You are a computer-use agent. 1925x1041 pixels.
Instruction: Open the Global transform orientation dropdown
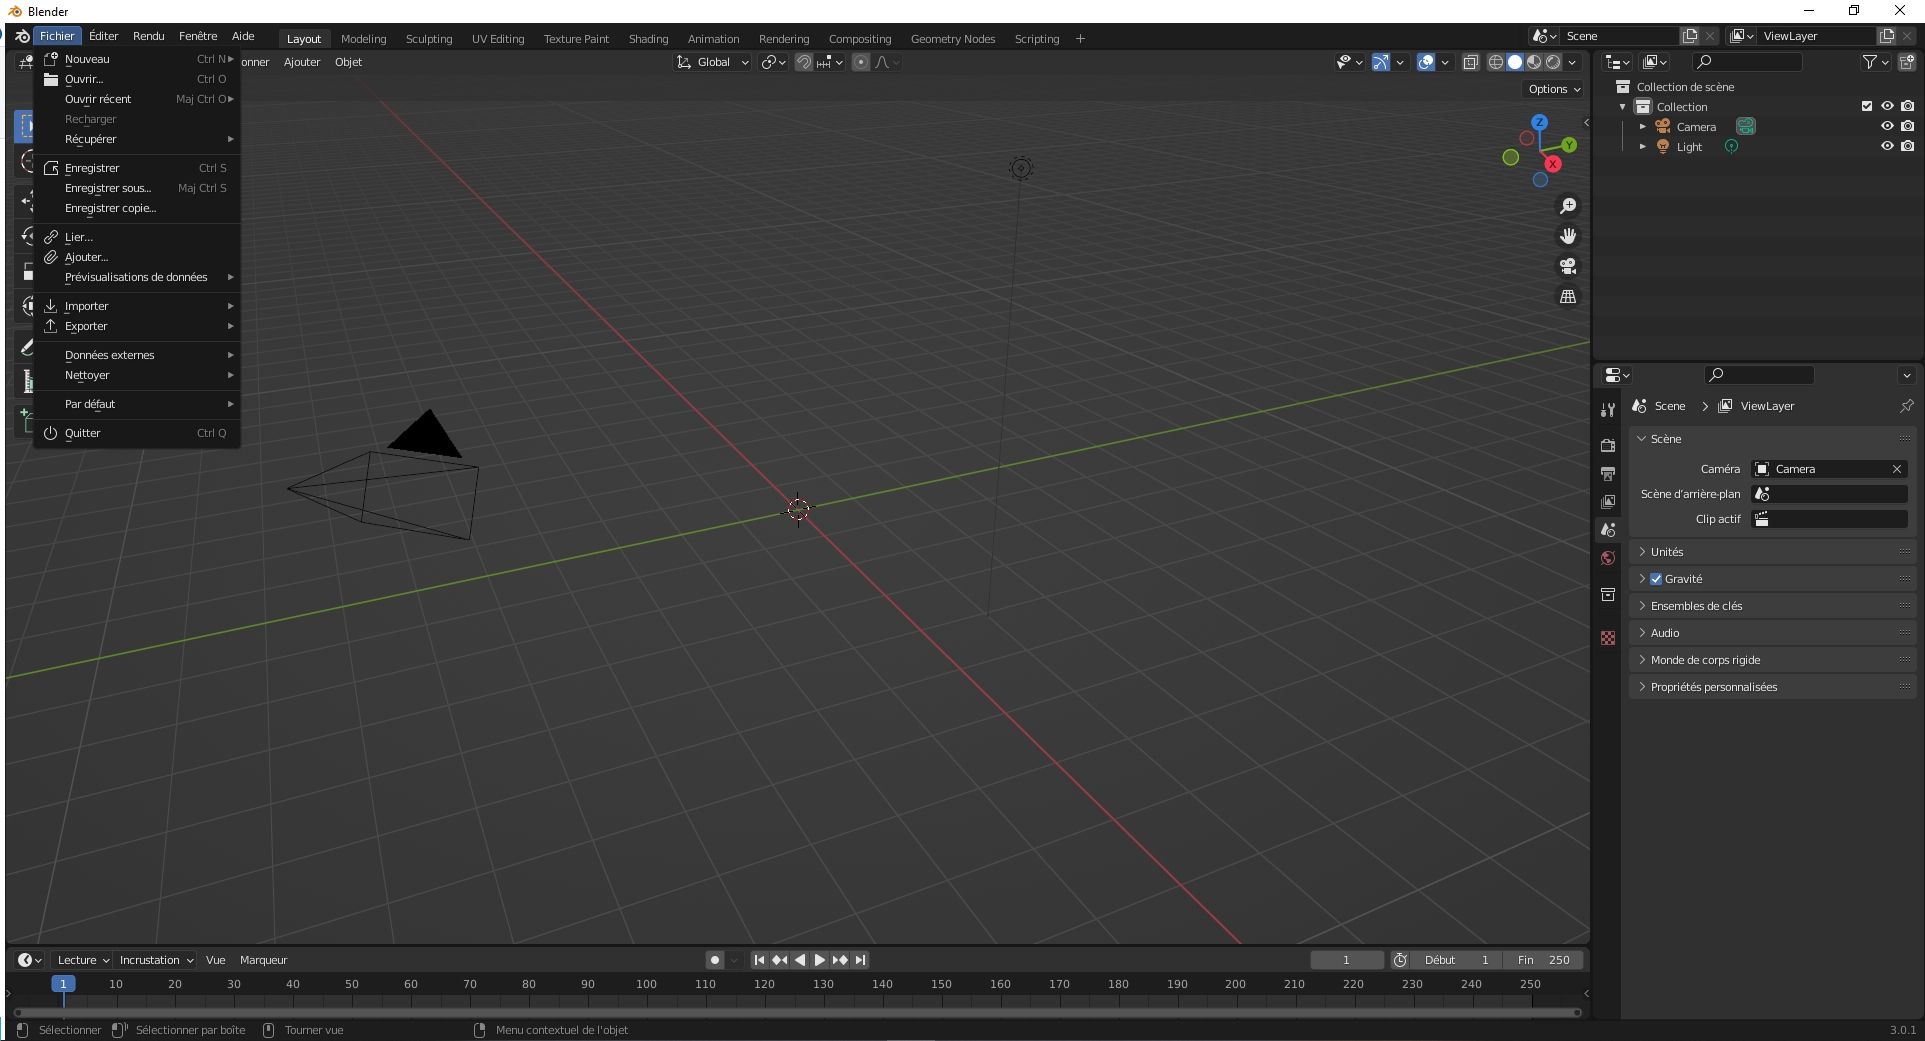pyautogui.click(x=713, y=62)
